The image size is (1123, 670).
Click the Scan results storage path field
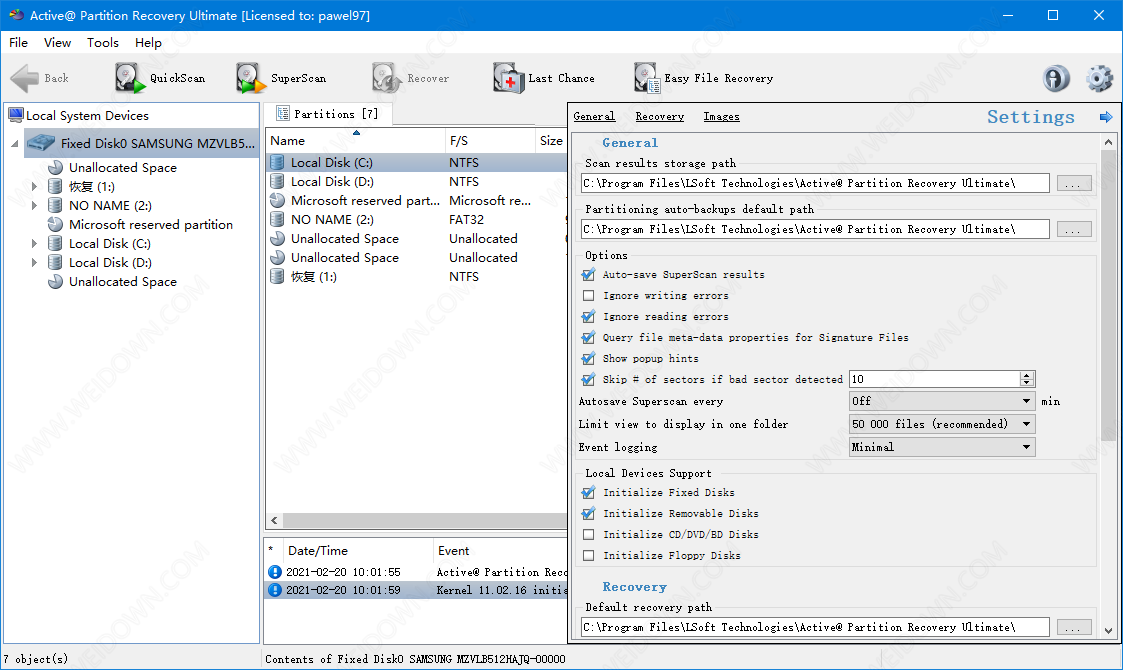click(x=816, y=183)
